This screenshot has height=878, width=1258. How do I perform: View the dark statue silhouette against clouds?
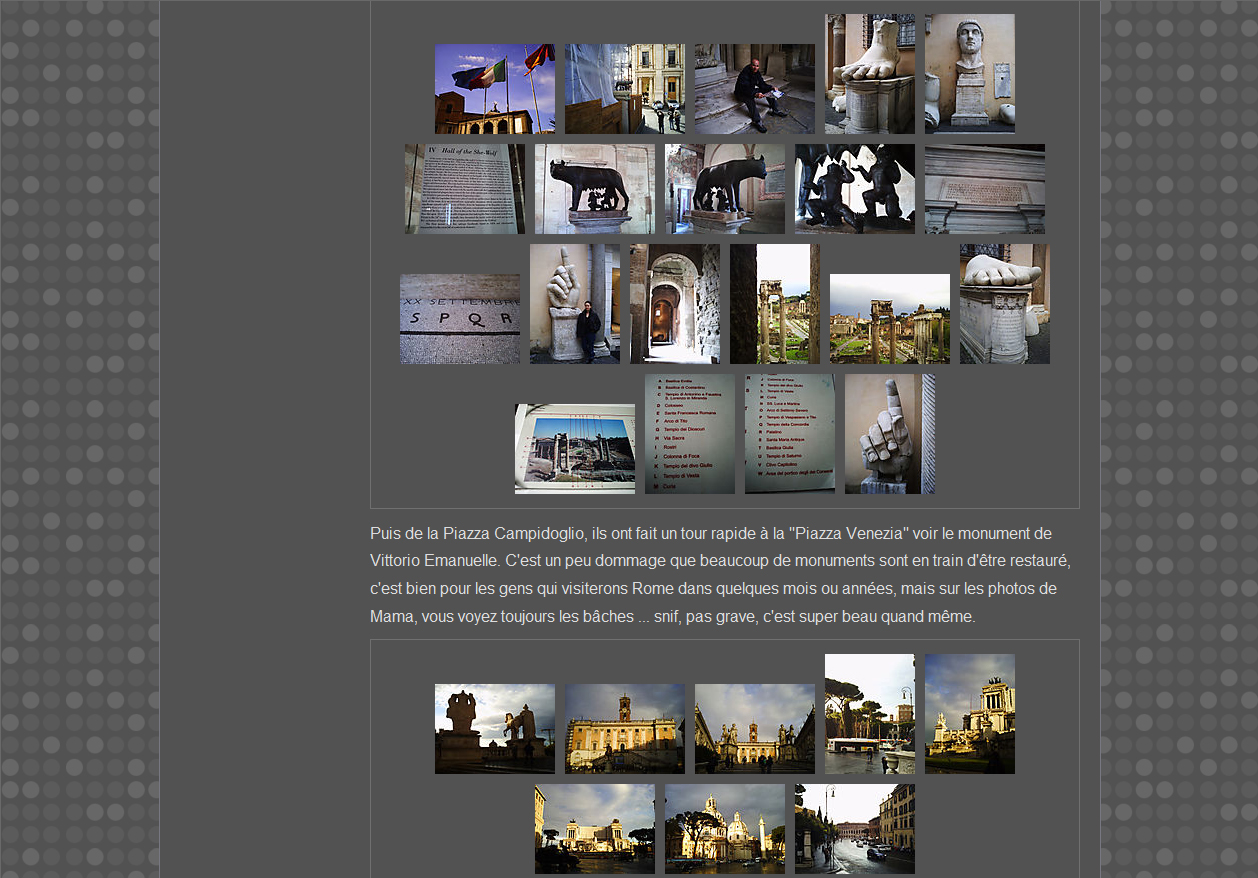pos(494,729)
